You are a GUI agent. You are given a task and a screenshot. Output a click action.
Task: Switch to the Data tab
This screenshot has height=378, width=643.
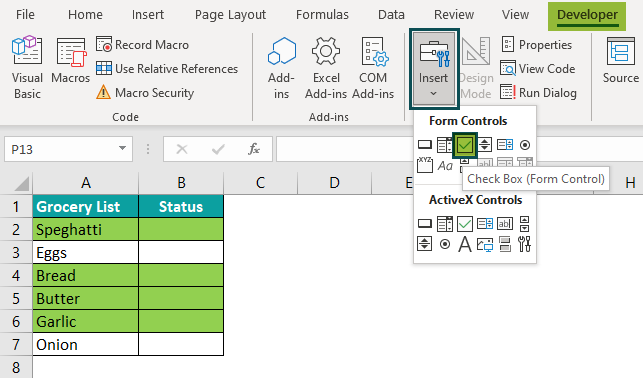tap(391, 15)
